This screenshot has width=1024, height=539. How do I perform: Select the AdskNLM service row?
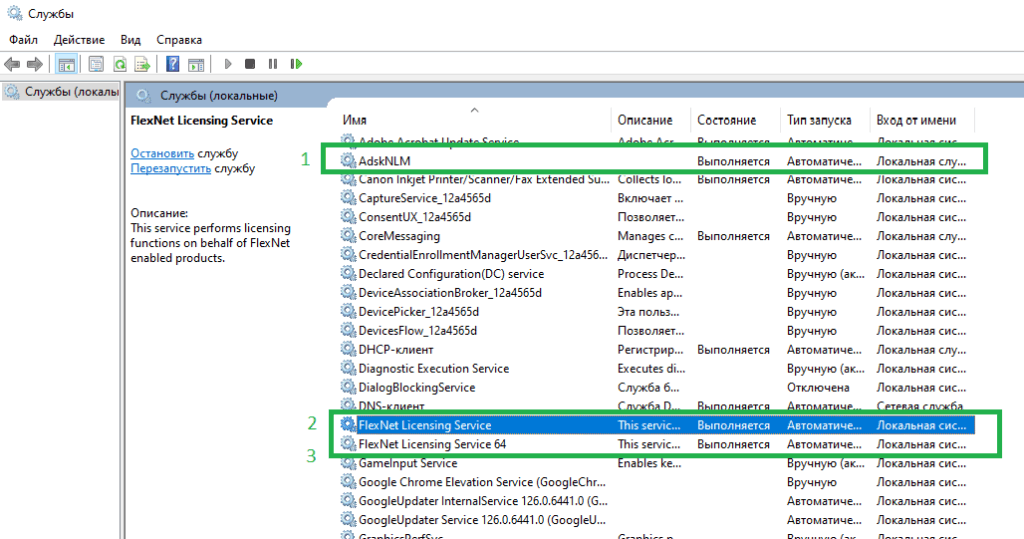384,160
